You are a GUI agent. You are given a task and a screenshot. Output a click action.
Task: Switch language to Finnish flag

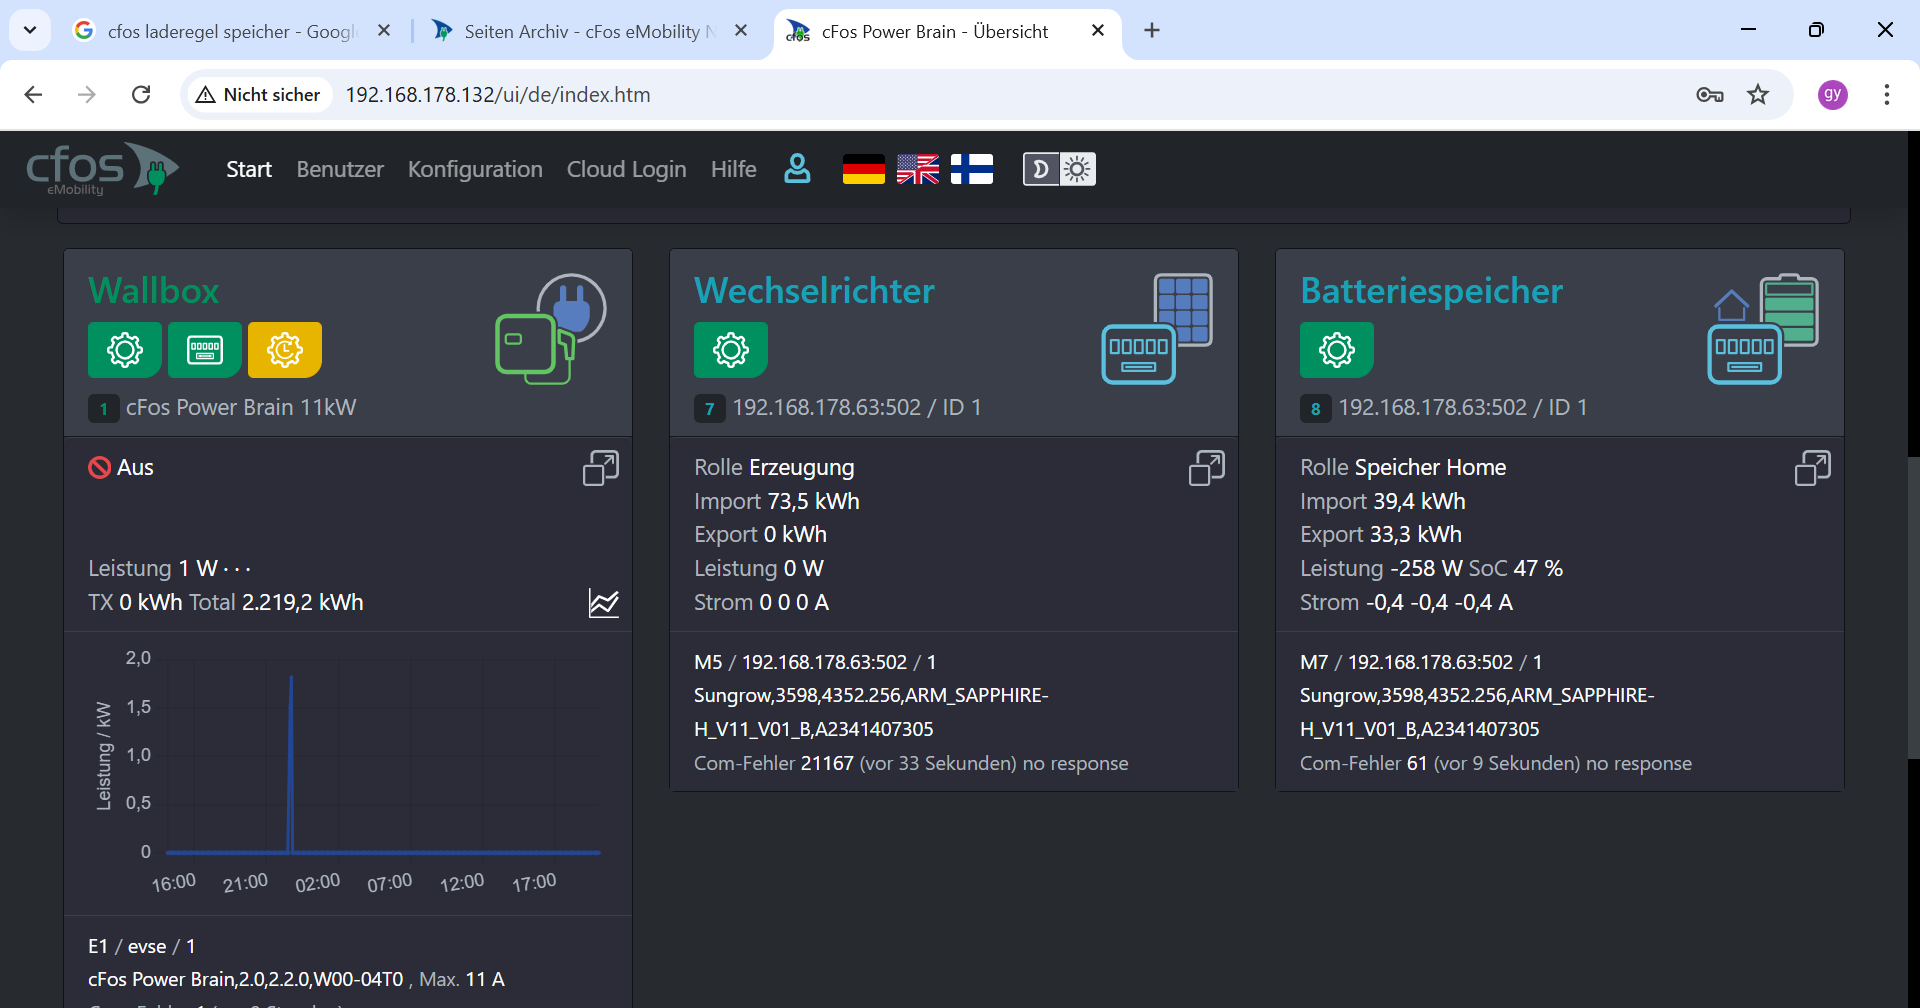[x=972, y=169]
